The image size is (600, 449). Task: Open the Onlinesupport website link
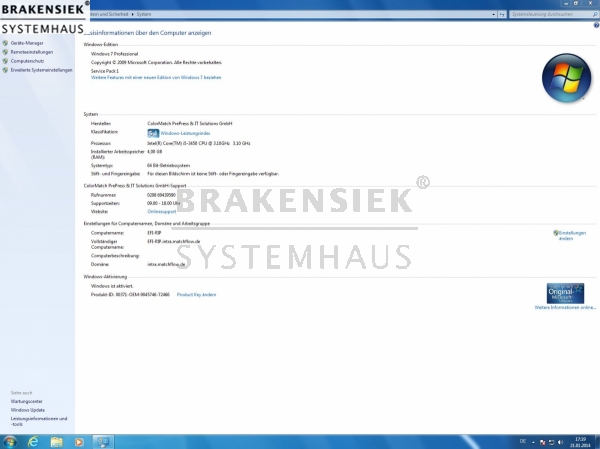click(x=161, y=212)
